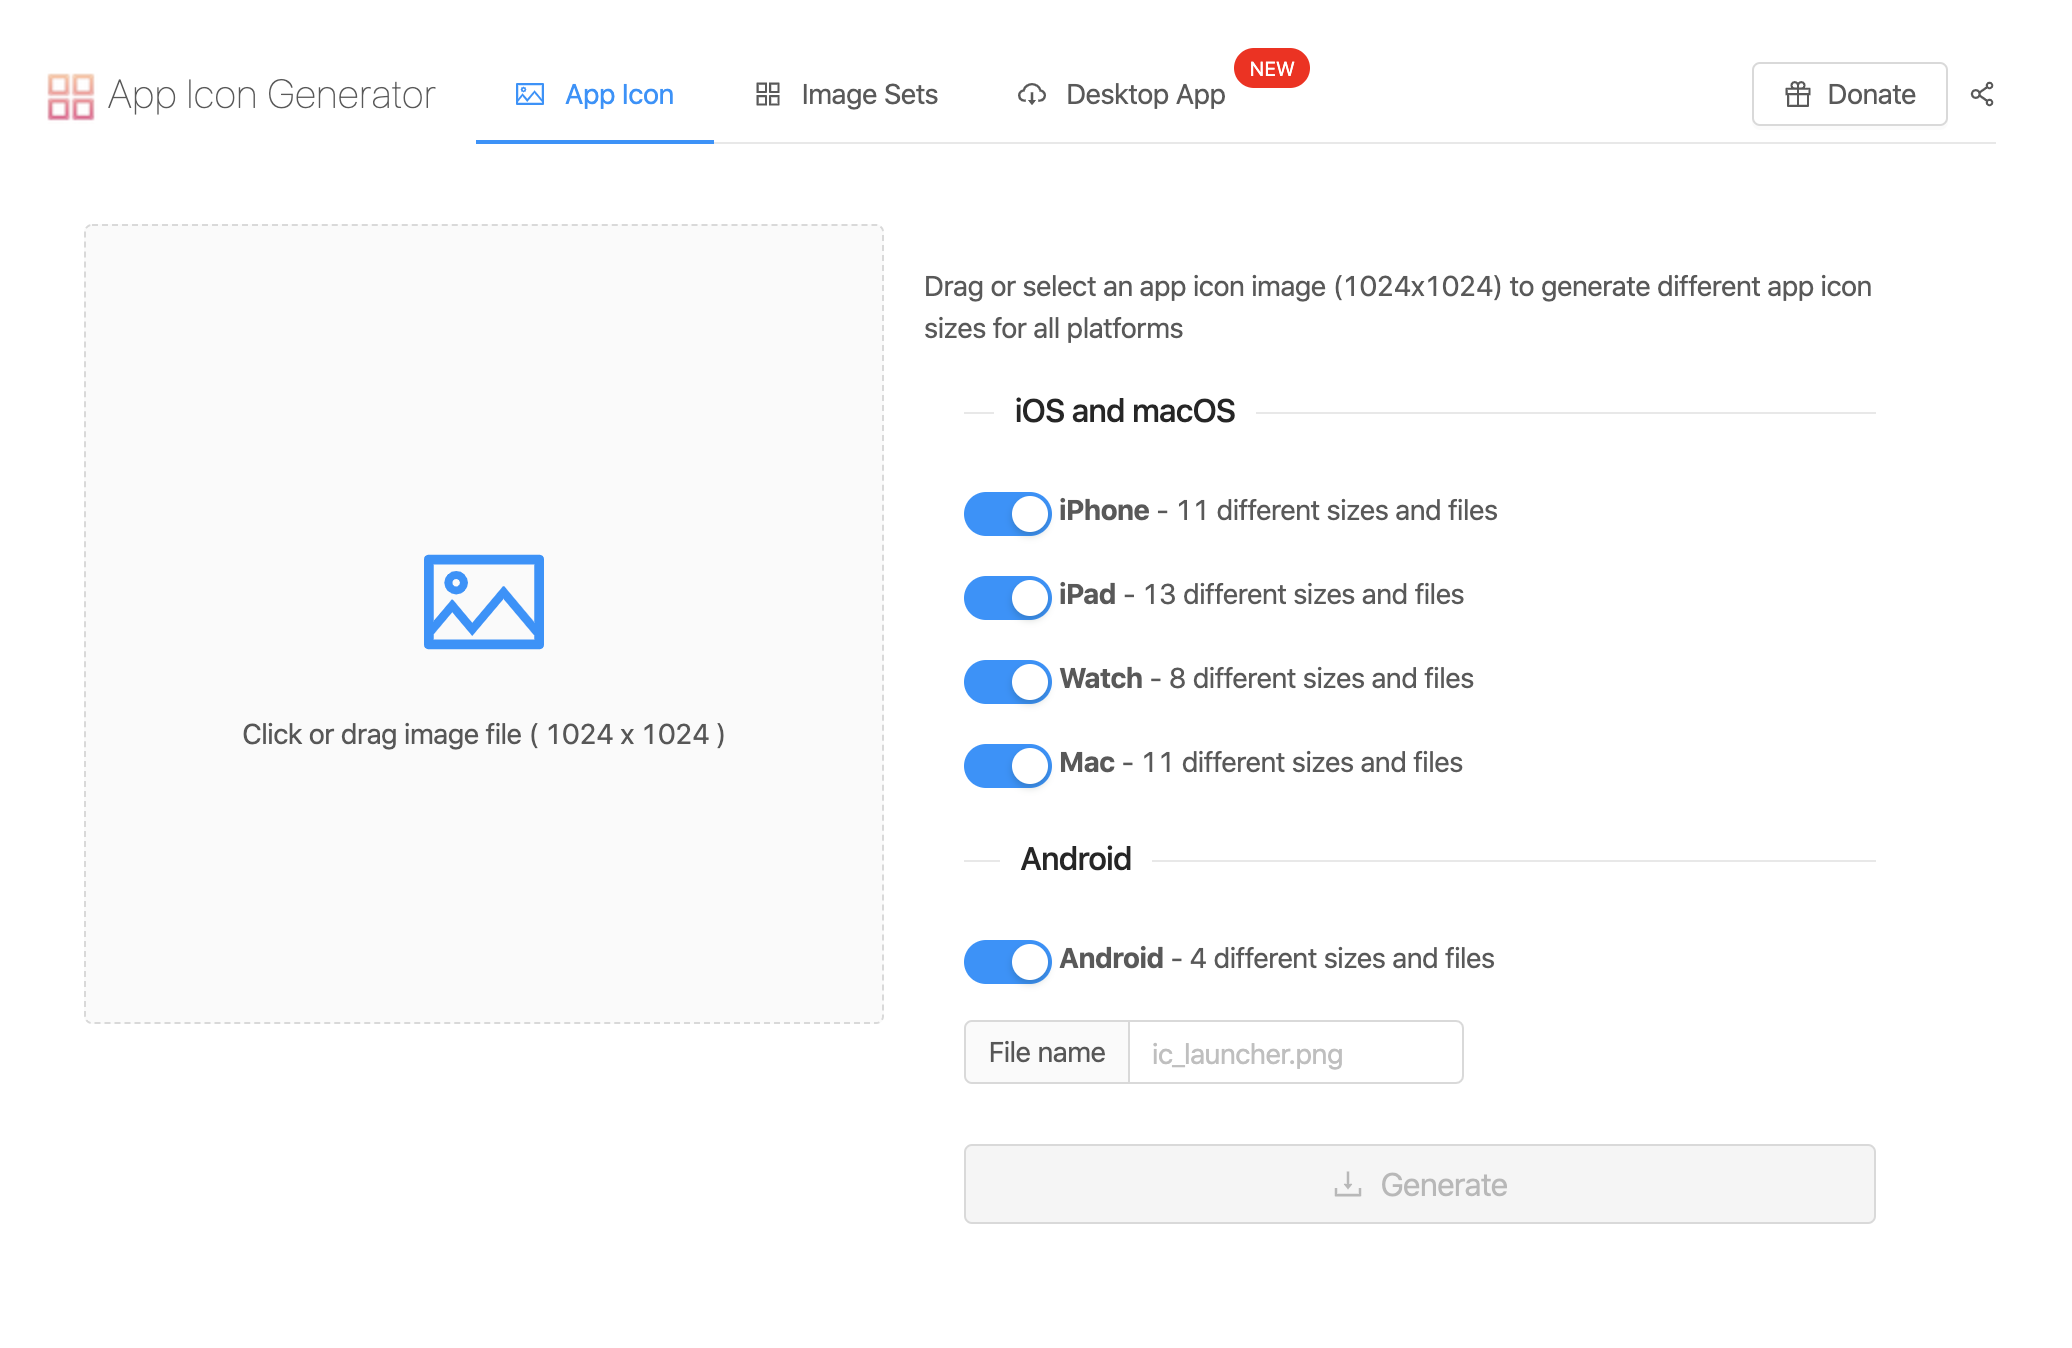Click the blue image placeholder icon

483,602
